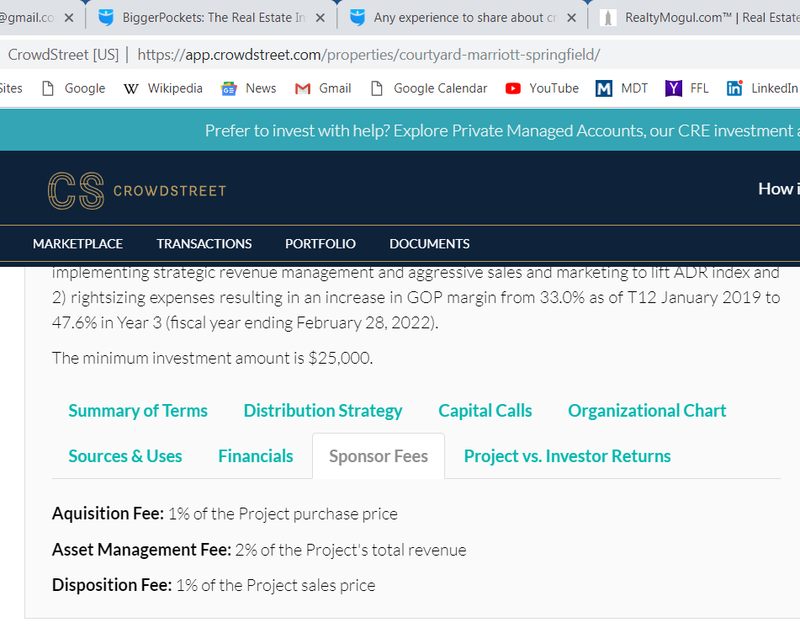The height and width of the screenshot is (644, 800).
Task: Open the Google bookmark
Action: [x=74, y=88]
